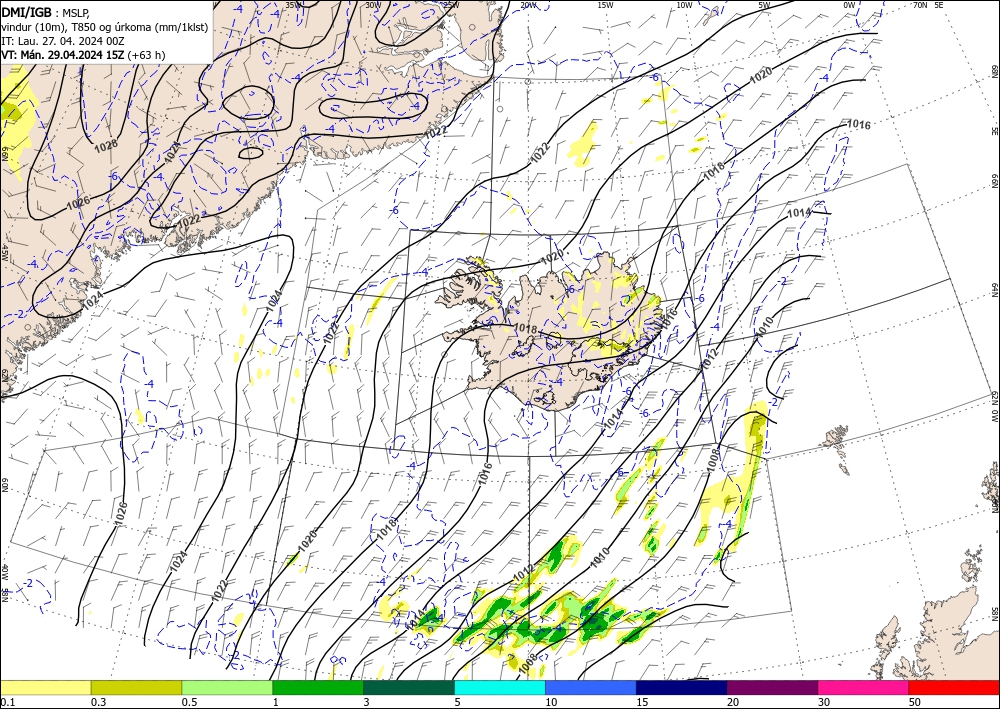Pick the cyan 5–10 mm legend swatch
The height and width of the screenshot is (709, 1000).
500,687
